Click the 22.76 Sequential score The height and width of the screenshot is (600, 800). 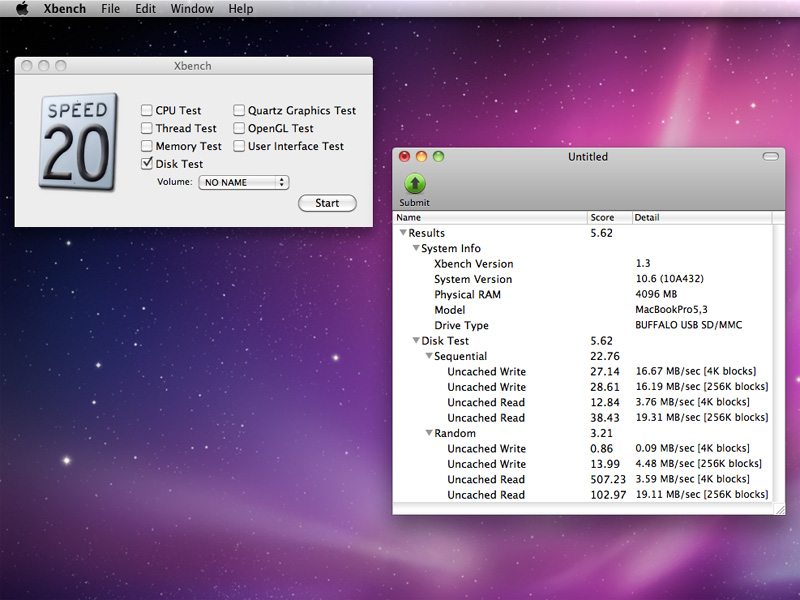pyautogui.click(x=605, y=356)
